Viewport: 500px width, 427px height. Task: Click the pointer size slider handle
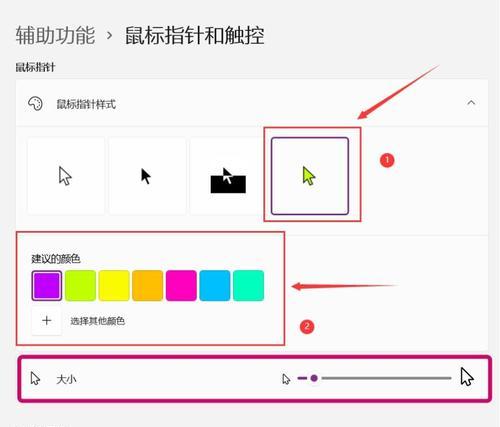point(314,378)
